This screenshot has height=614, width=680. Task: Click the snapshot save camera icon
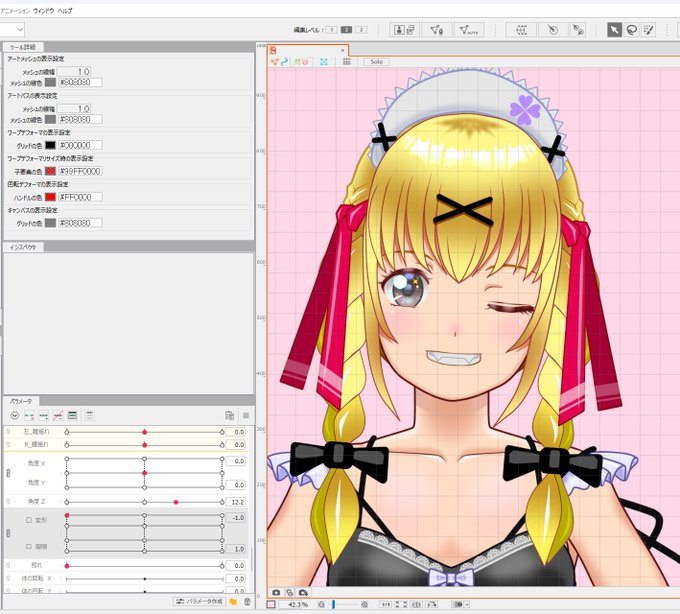point(303,592)
